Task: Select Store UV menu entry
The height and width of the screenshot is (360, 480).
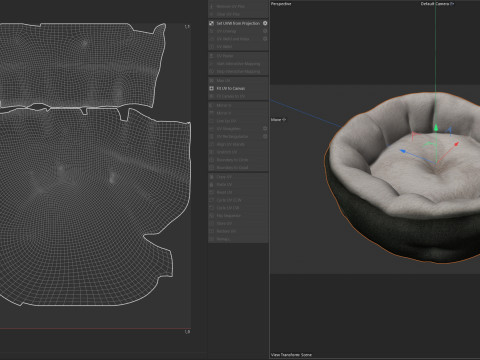Action: [x=238, y=223]
